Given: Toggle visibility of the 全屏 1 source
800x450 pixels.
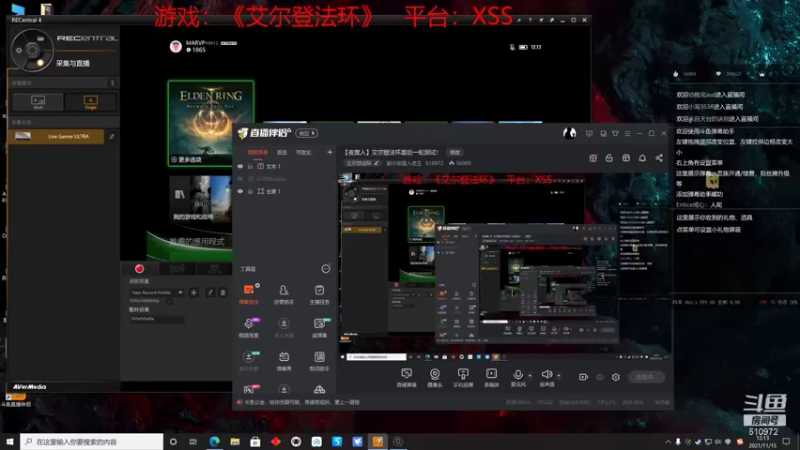Looking at the screenshot, I should pos(240,191).
